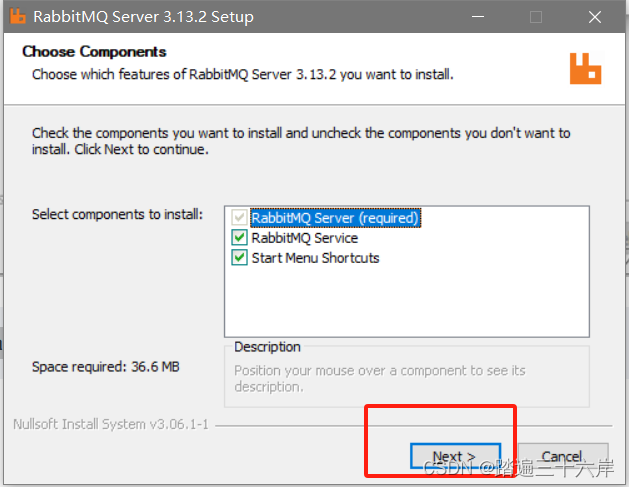Click the grayed RabbitMQ Server (required) checkbox
This screenshot has width=629, height=487.
239,218
